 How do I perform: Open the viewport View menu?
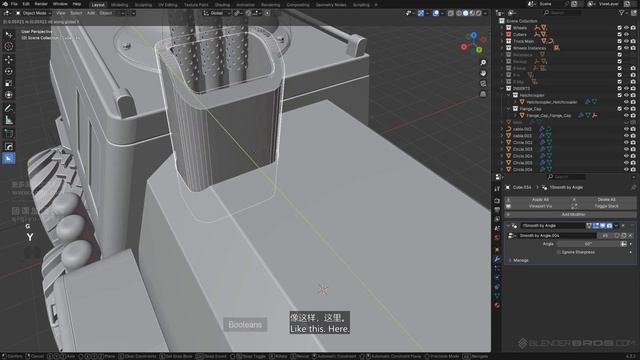pyautogui.click(x=60, y=13)
